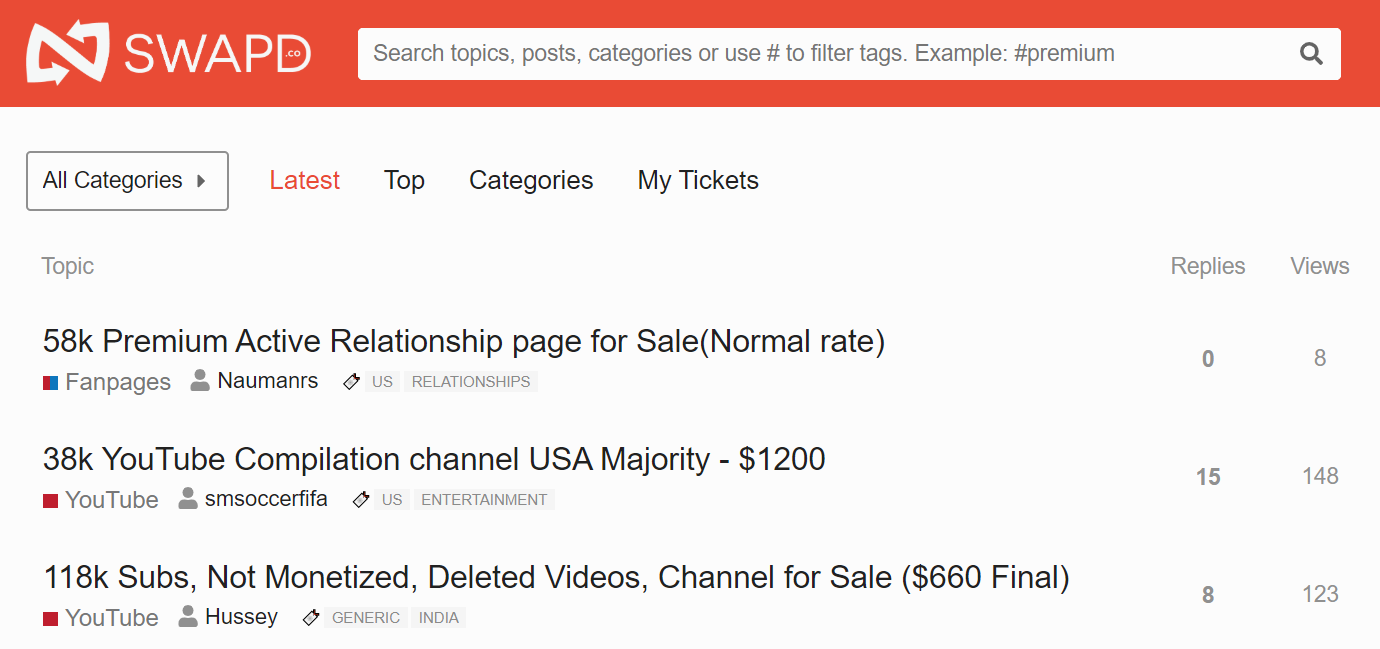Sort topics by the Replies column header
Screen dimensions: 1380x649
(1208, 266)
